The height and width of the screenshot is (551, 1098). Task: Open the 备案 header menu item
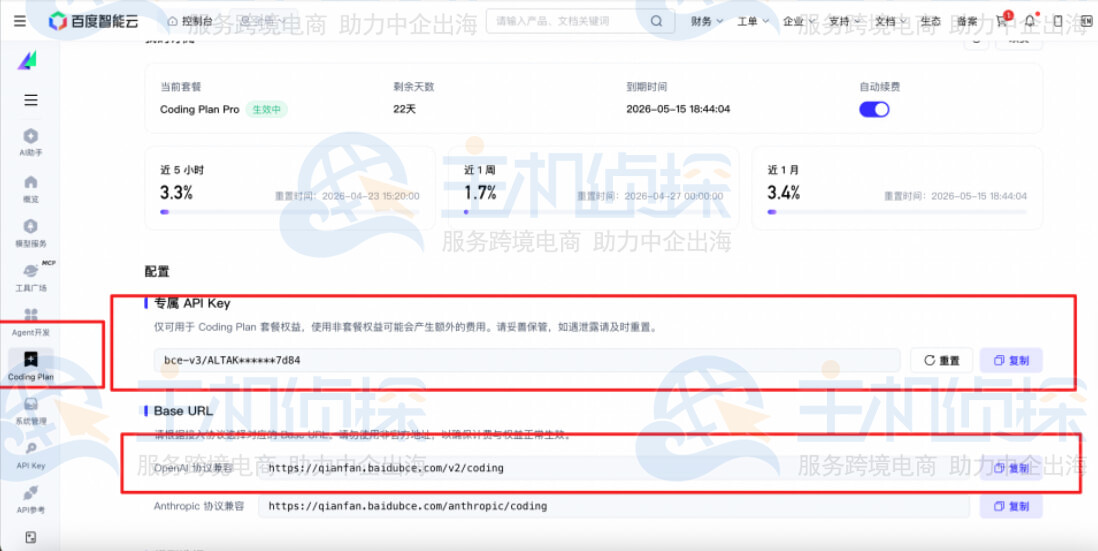(x=967, y=21)
